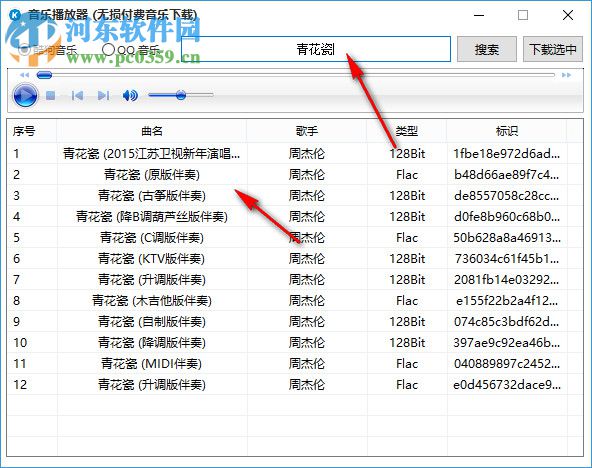The height and width of the screenshot is (468, 592).
Task: Click identifier 397ae9c92ea46b...
Action: coord(507,343)
